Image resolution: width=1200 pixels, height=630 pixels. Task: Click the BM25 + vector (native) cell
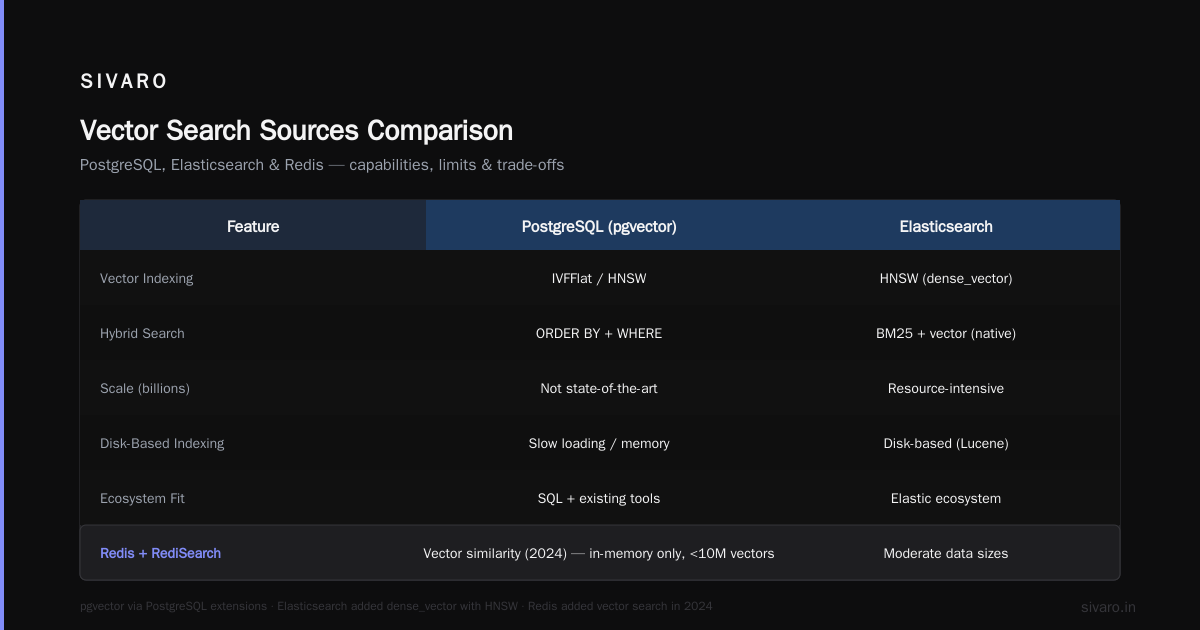[946, 333]
